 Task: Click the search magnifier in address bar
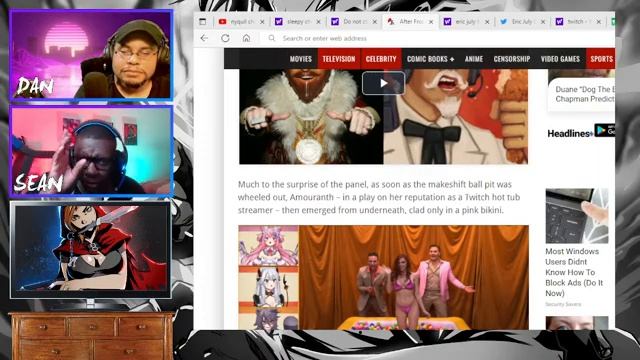[x=272, y=38]
